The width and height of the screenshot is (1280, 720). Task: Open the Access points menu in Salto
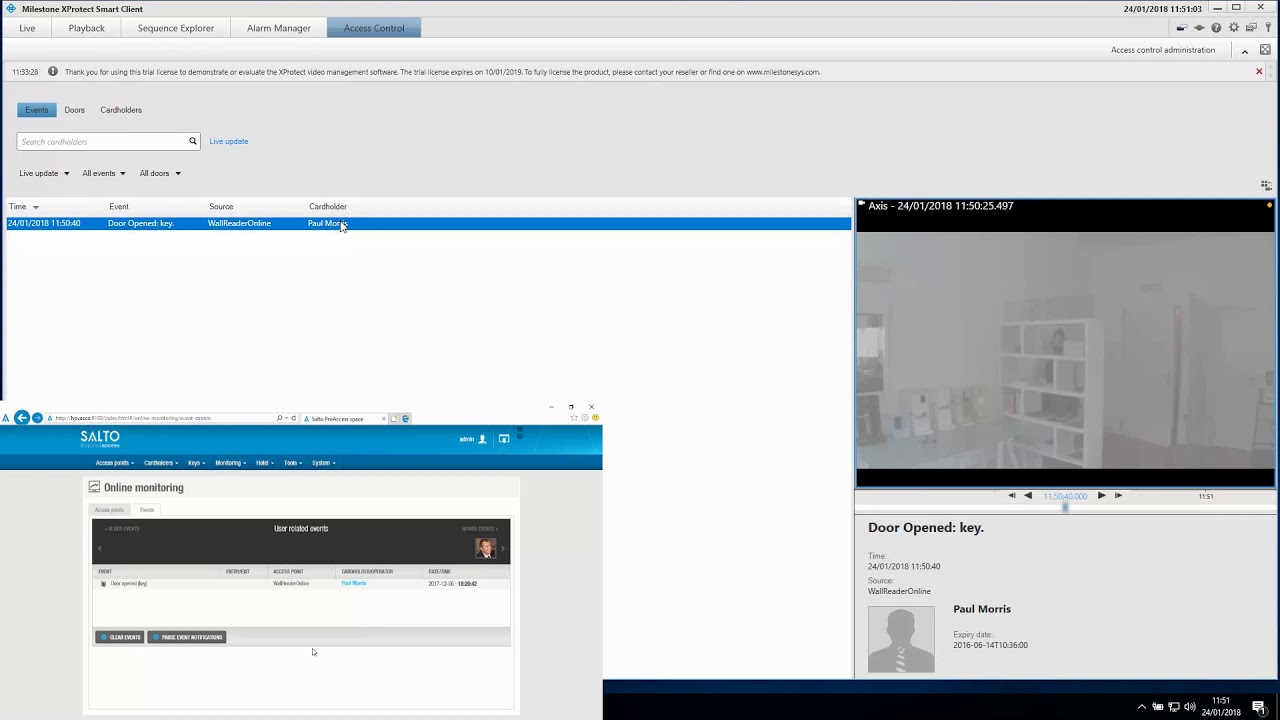114,463
